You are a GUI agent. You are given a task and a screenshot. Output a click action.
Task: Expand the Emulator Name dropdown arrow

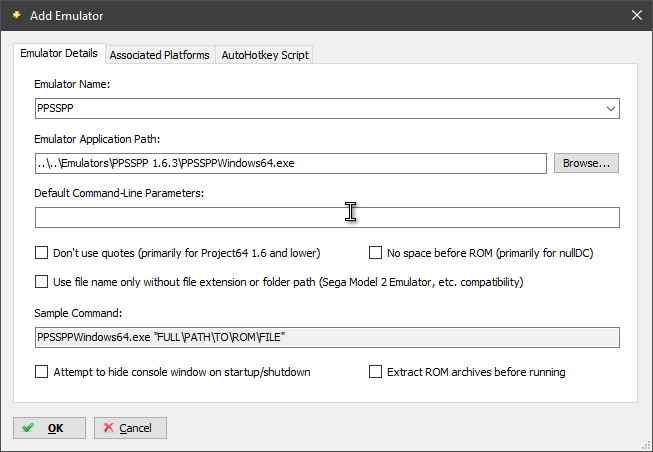(611, 109)
